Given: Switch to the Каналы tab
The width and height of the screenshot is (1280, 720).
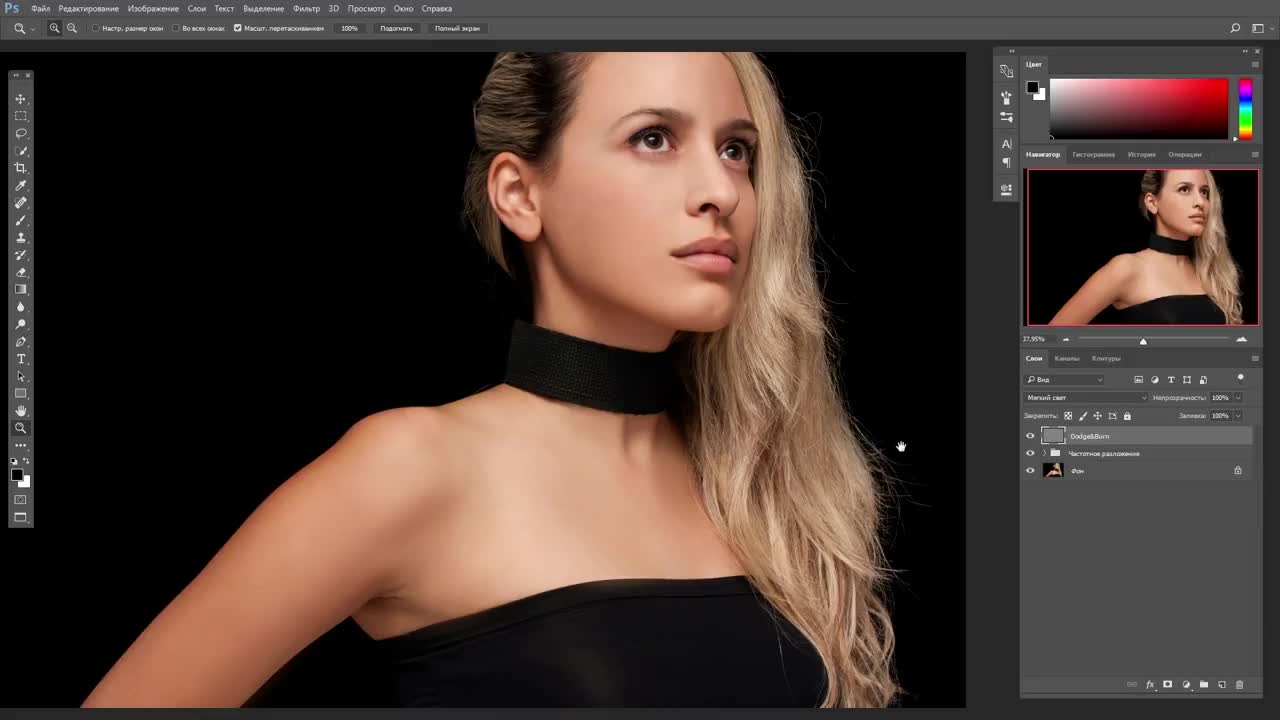Looking at the screenshot, I should tap(1067, 358).
